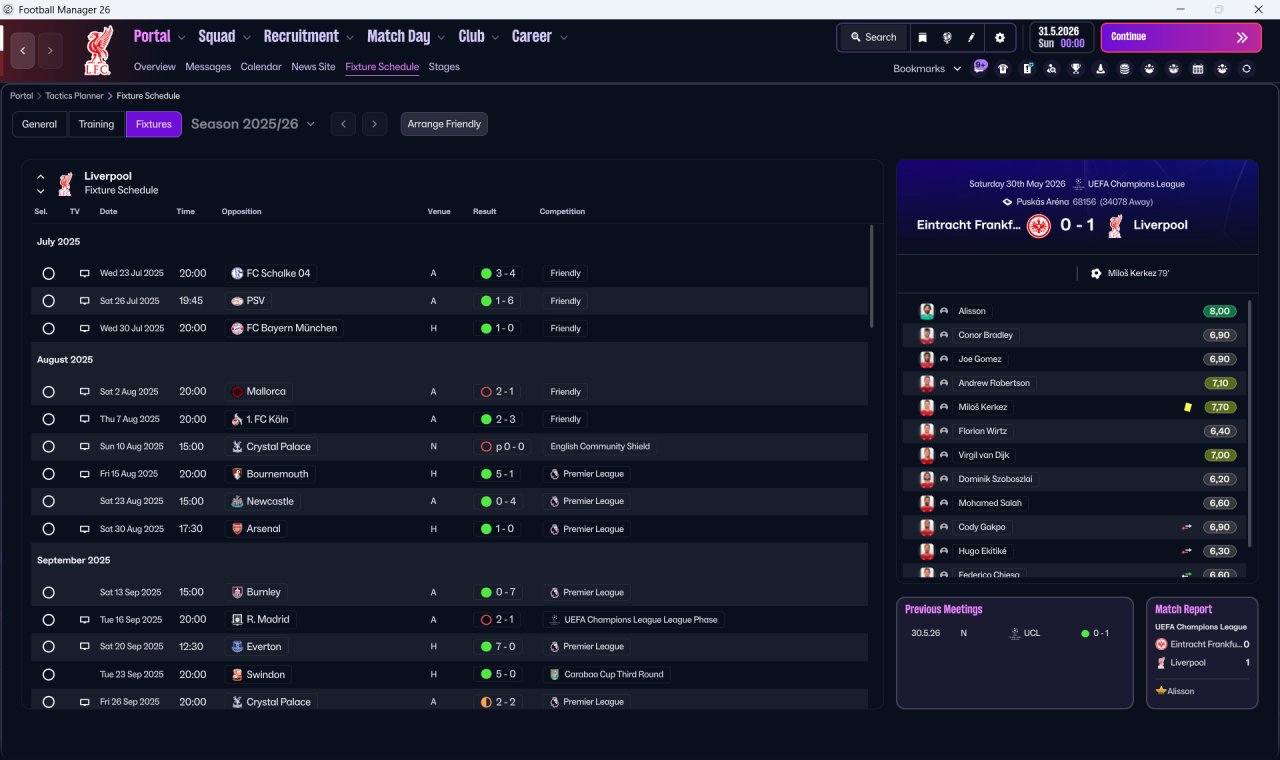Image resolution: width=1280 pixels, height=760 pixels.
Task: Open the Overview sub-tab
Action: [x=155, y=67]
